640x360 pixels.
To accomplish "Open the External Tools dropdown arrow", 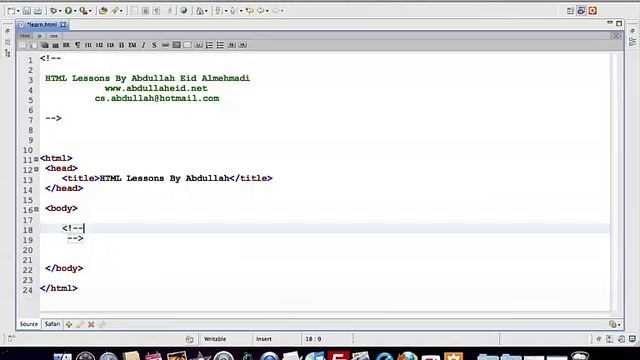I will pos(90,11).
